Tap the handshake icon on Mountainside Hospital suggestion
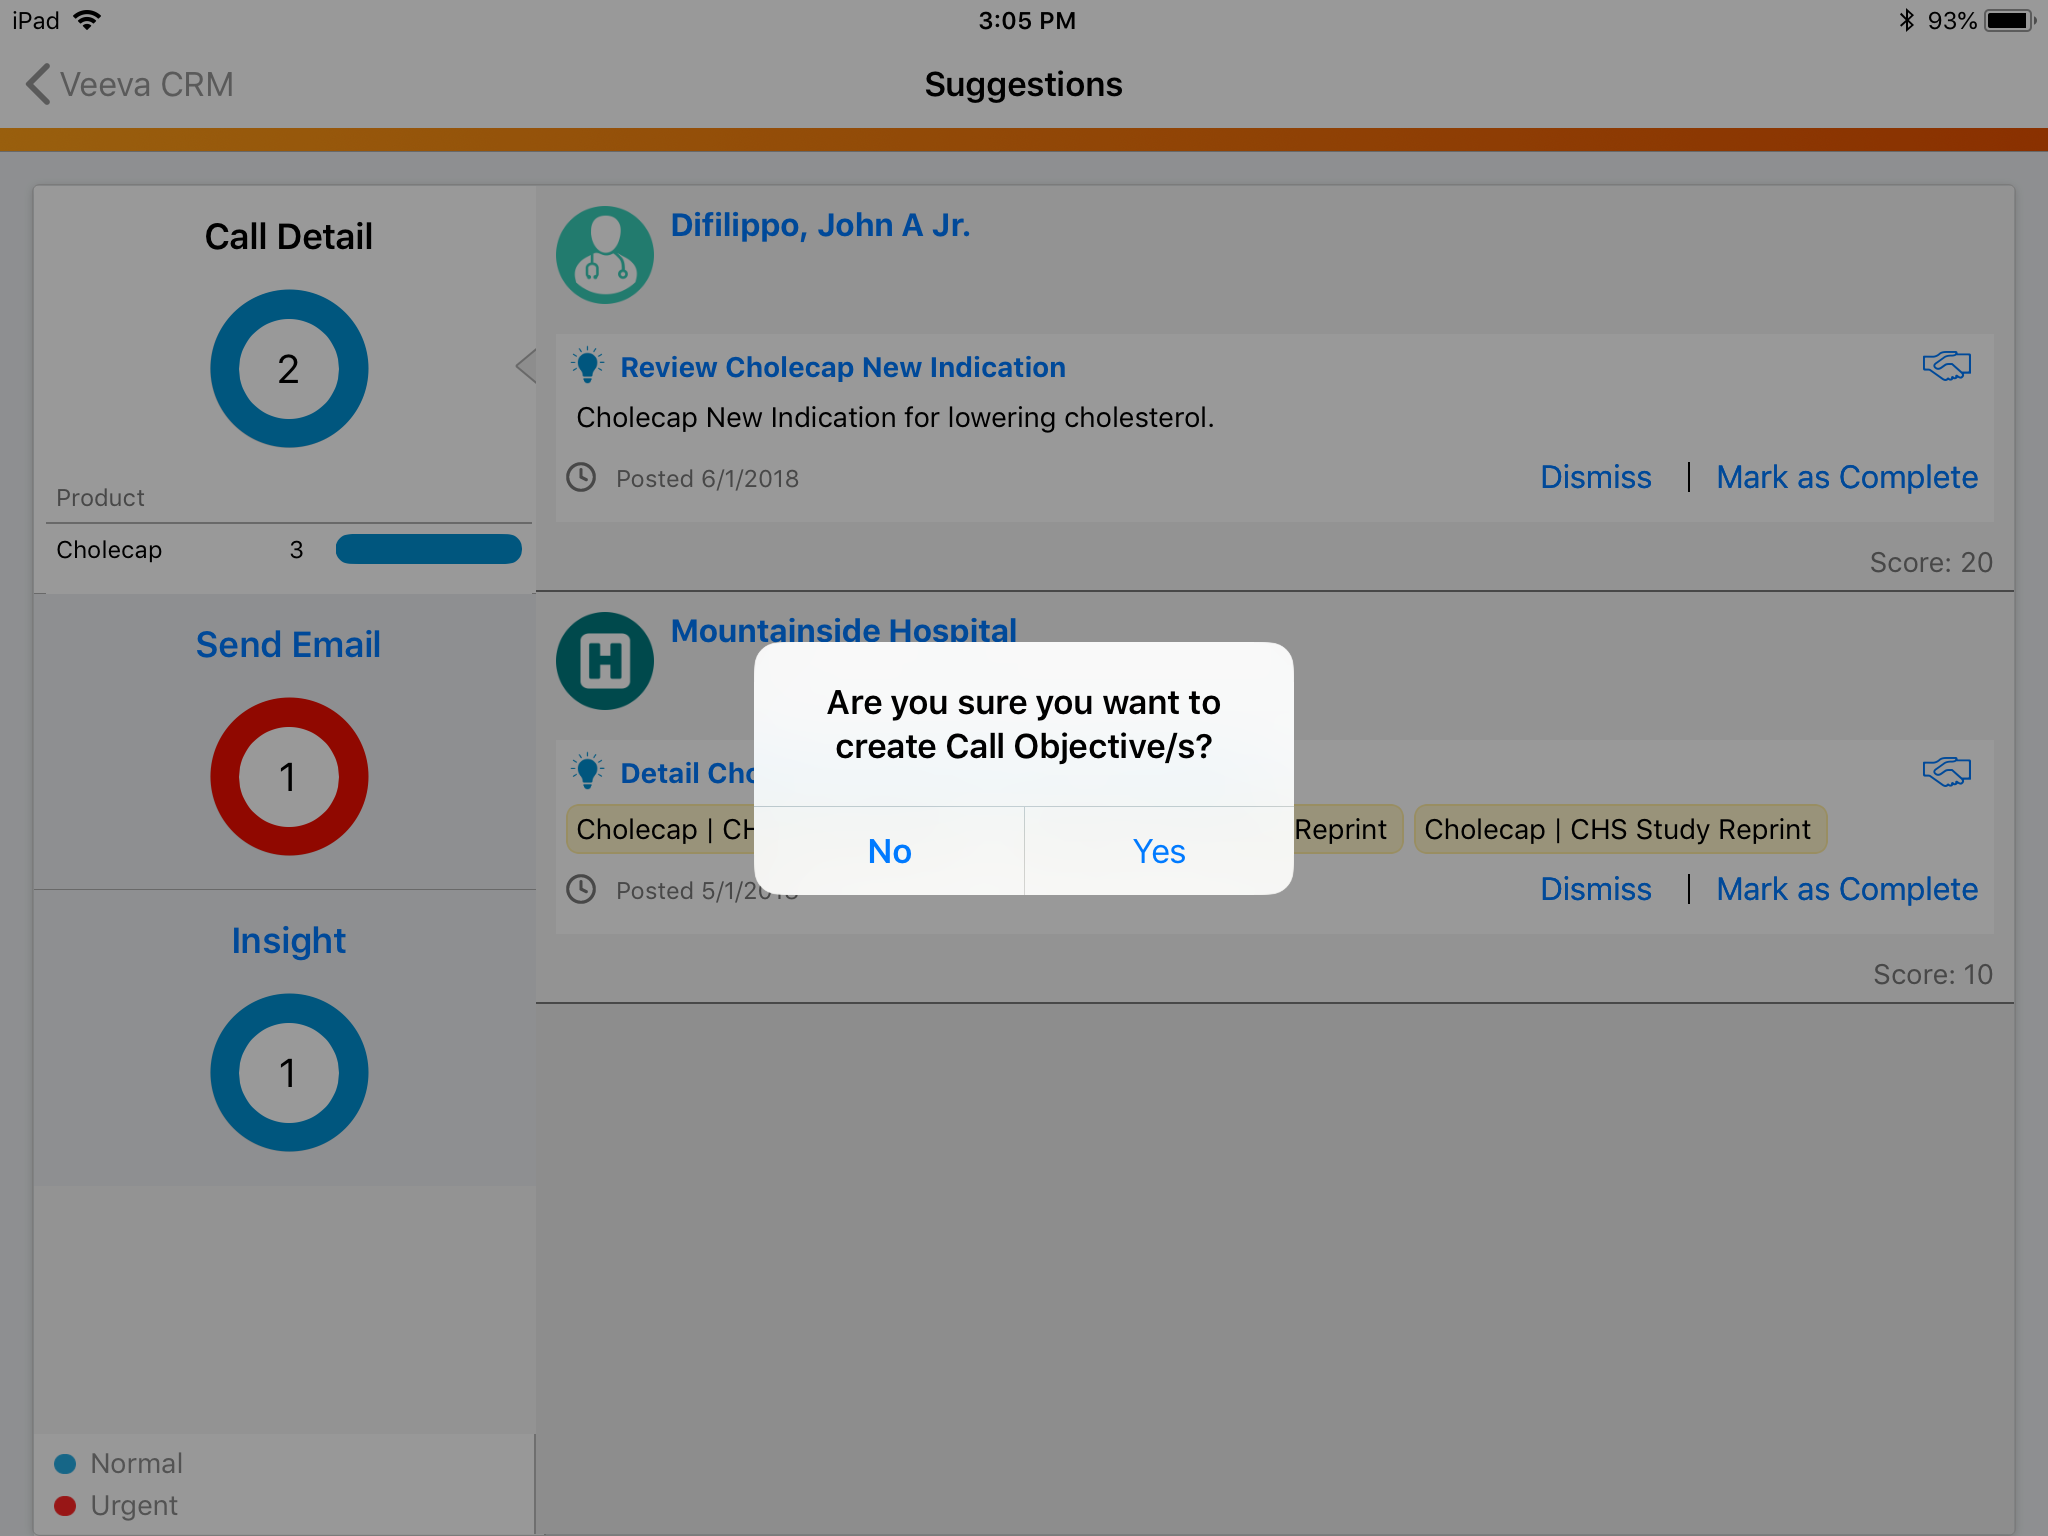Image resolution: width=2048 pixels, height=1536 pixels. pos(1946,771)
